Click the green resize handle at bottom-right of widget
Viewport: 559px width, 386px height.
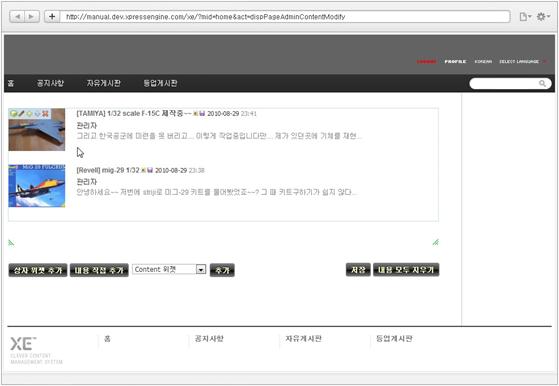pyautogui.click(x=435, y=243)
